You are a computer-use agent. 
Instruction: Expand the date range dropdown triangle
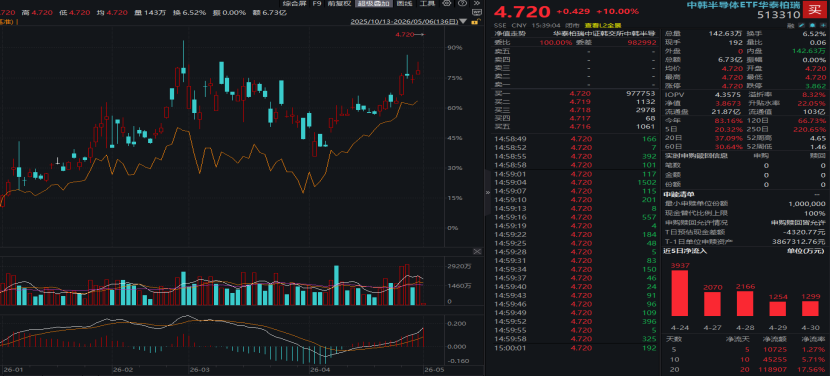pyautogui.click(x=464, y=22)
